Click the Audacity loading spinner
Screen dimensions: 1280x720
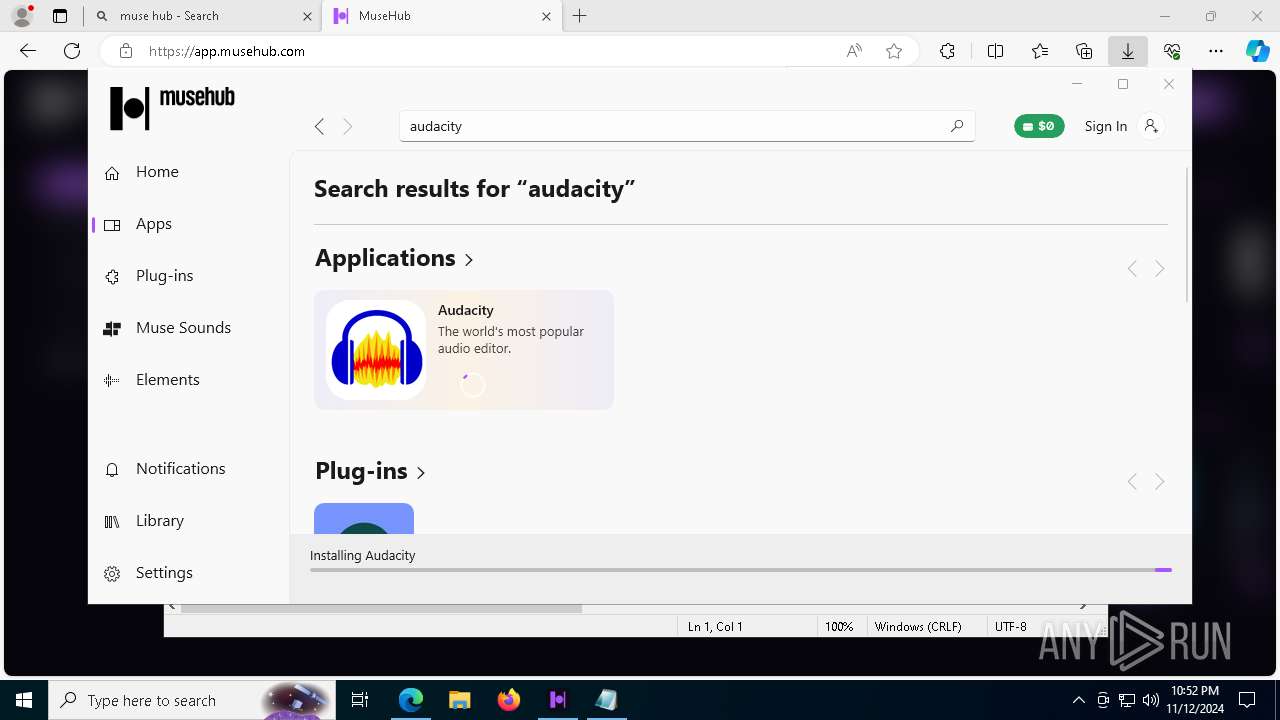pos(472,385)
